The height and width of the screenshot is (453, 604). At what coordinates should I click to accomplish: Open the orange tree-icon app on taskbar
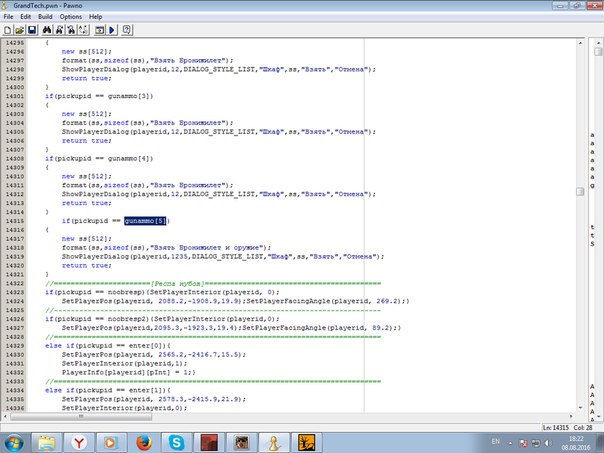[307, 443]
